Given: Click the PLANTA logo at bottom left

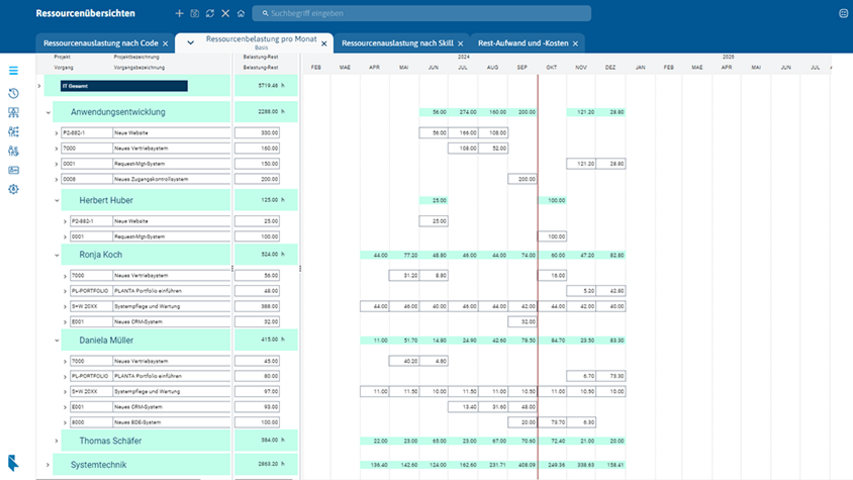Looking at the screenshot, I should click(x=12, y=462).
